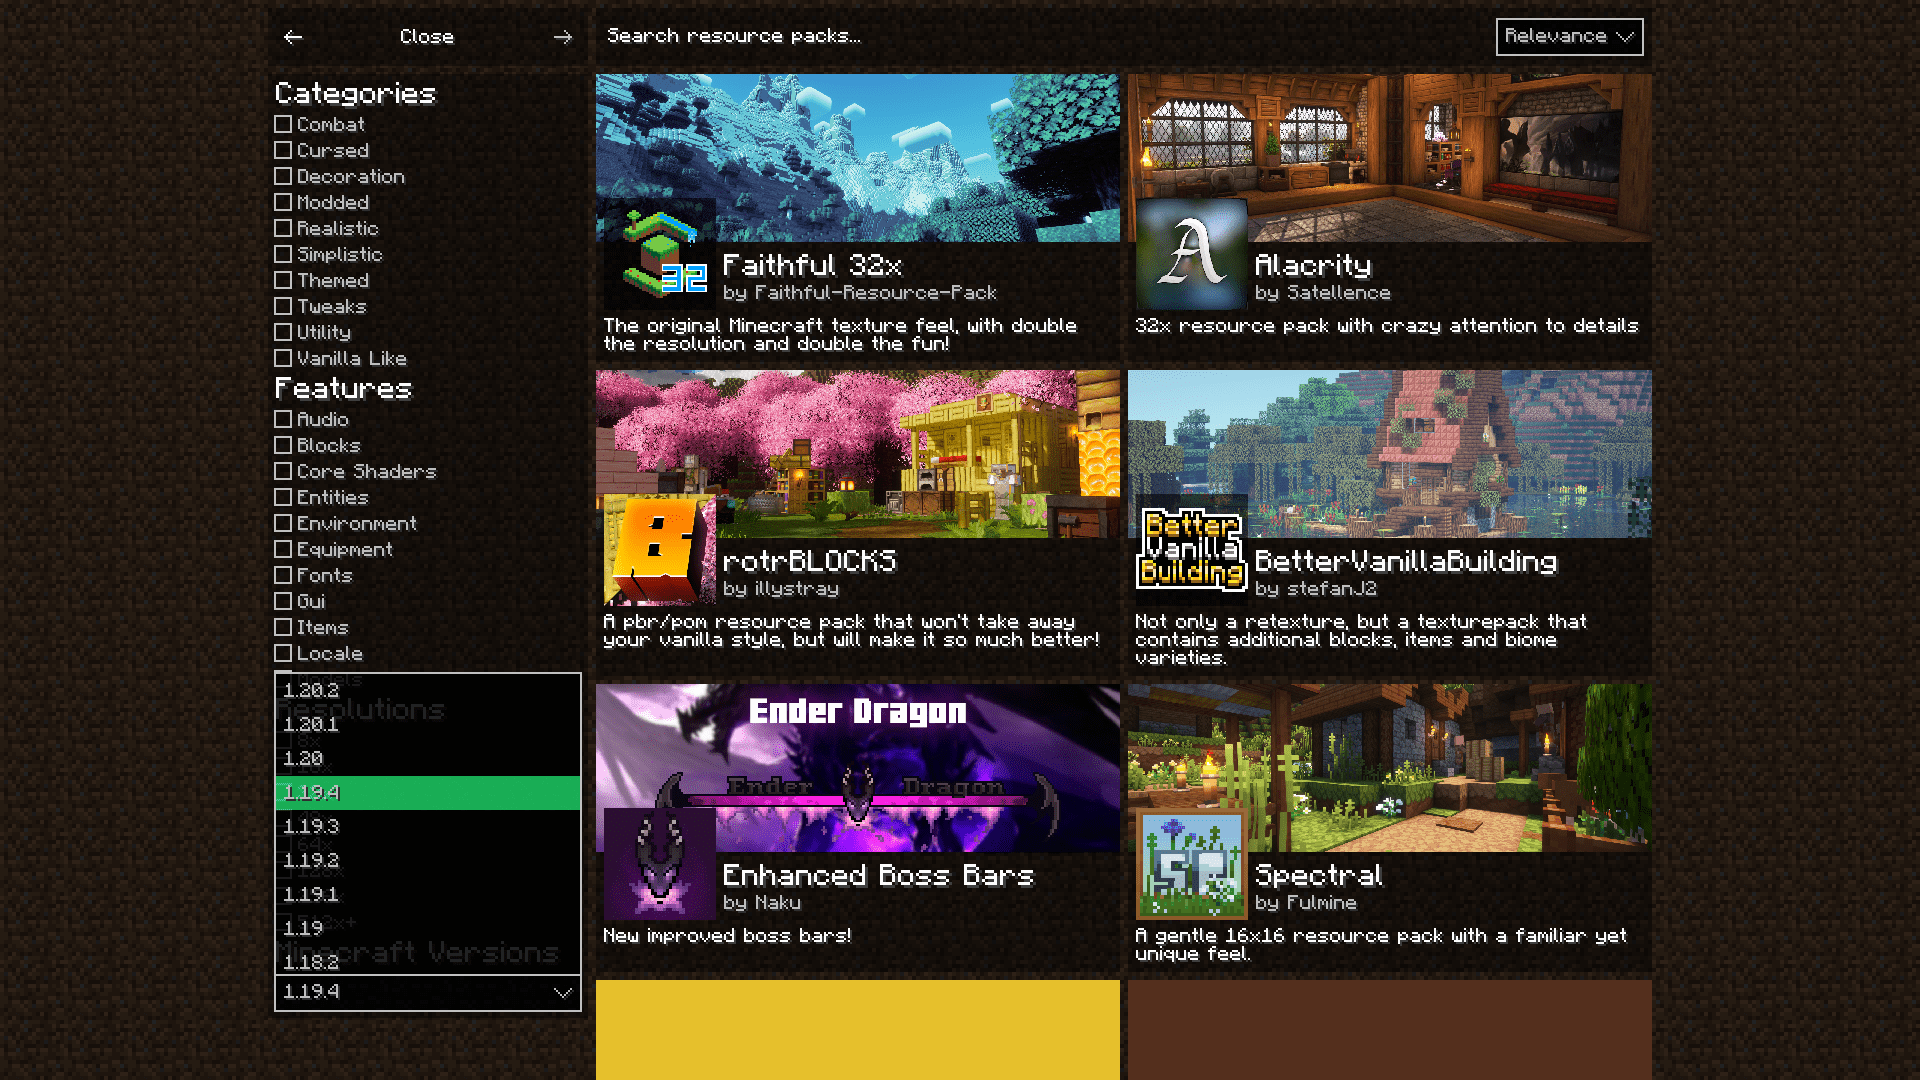Open the rotrBLOCKS pack icon
The image size is (1920, 1080).
click(660, 550)
